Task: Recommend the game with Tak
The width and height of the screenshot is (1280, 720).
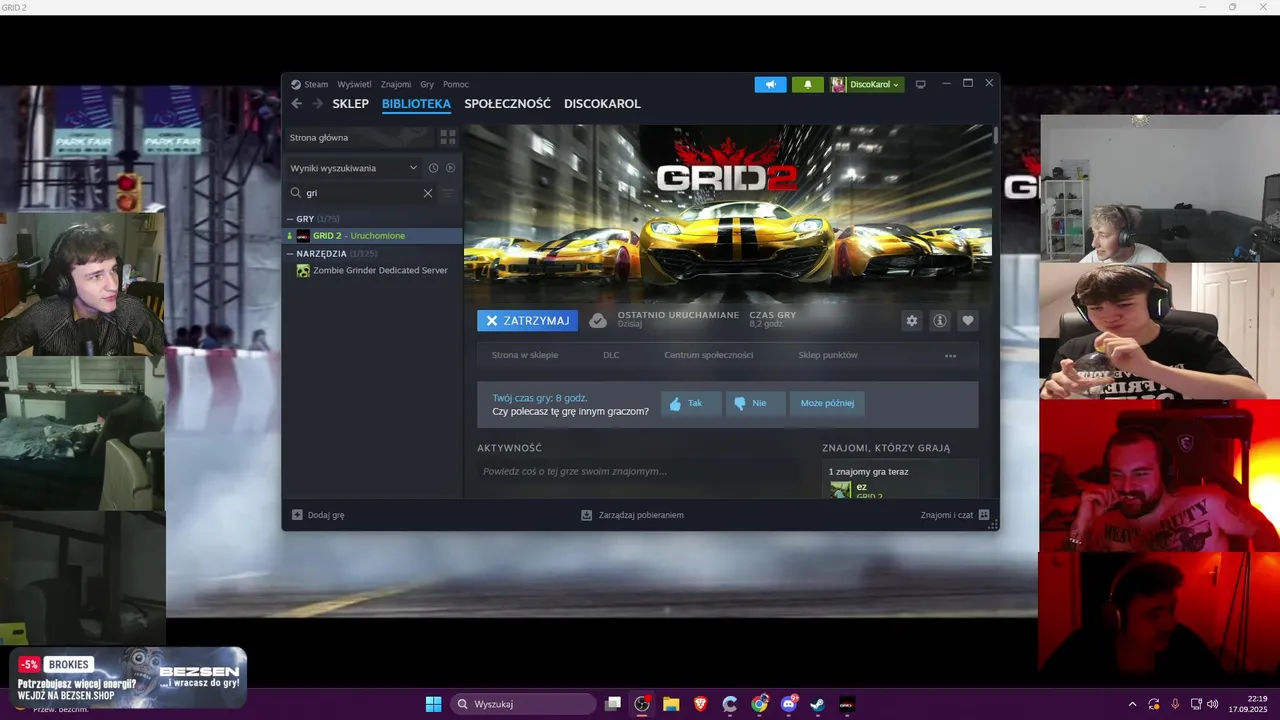Action: [x=691, y=403]
